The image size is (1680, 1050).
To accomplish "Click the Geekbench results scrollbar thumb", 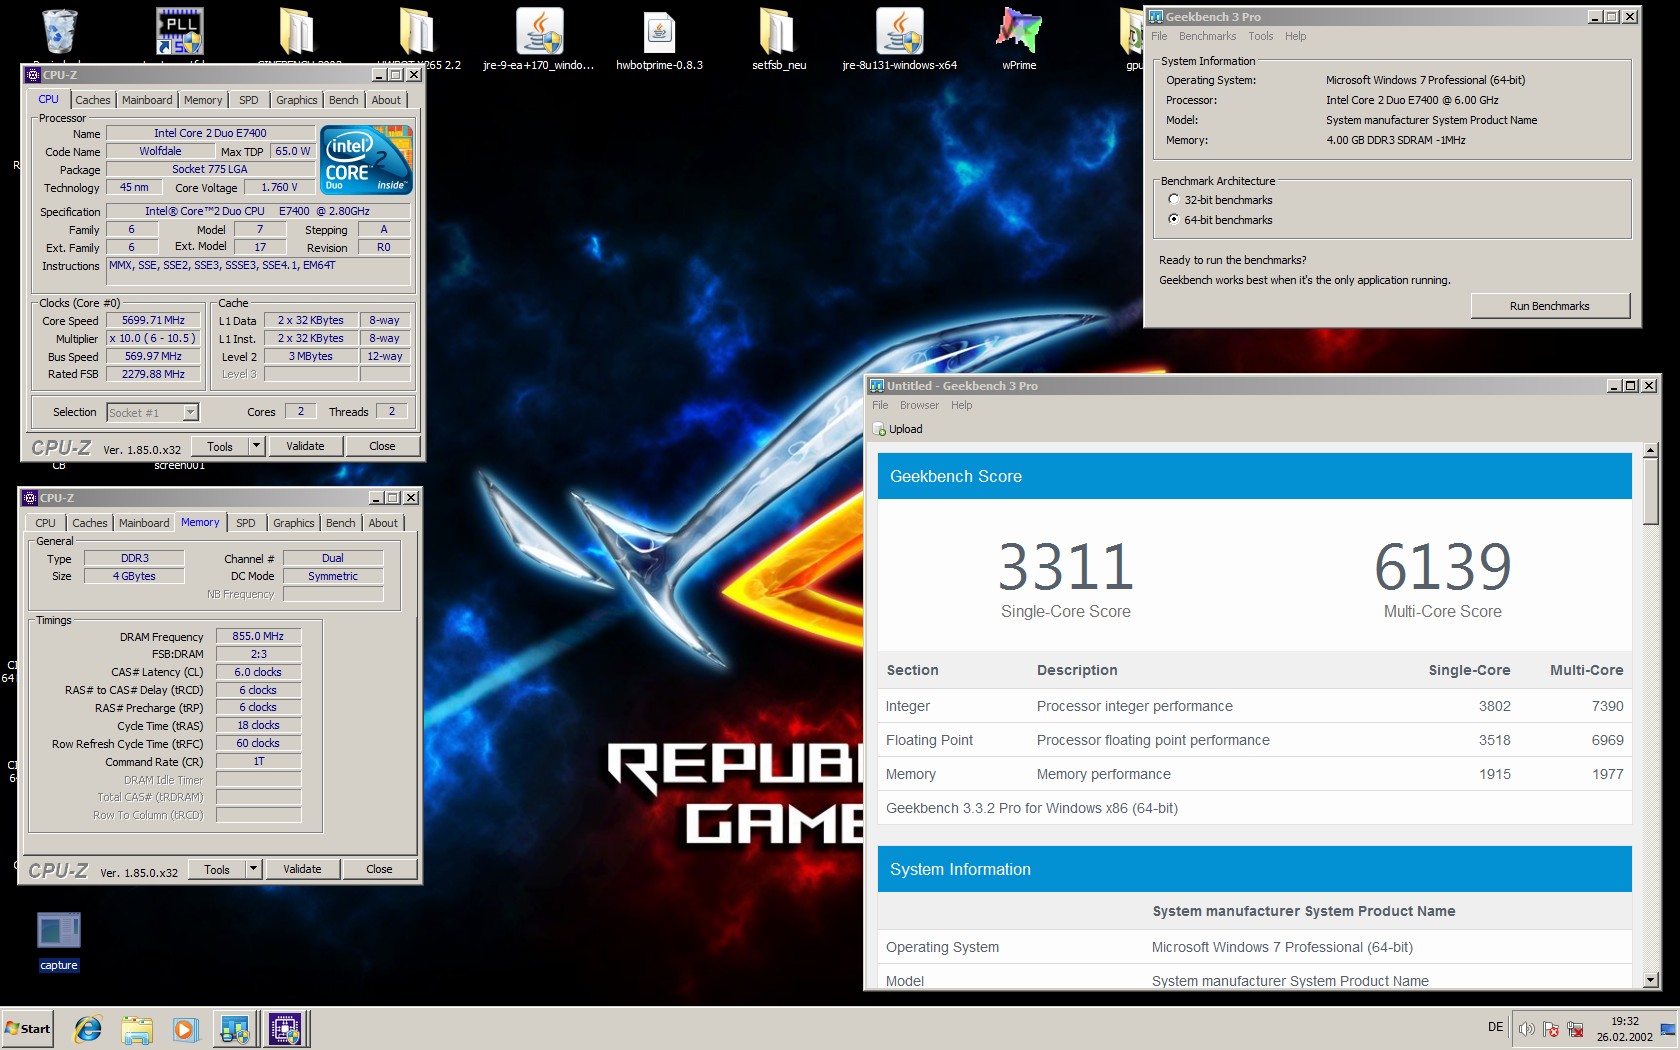I will click(1651, 491).
